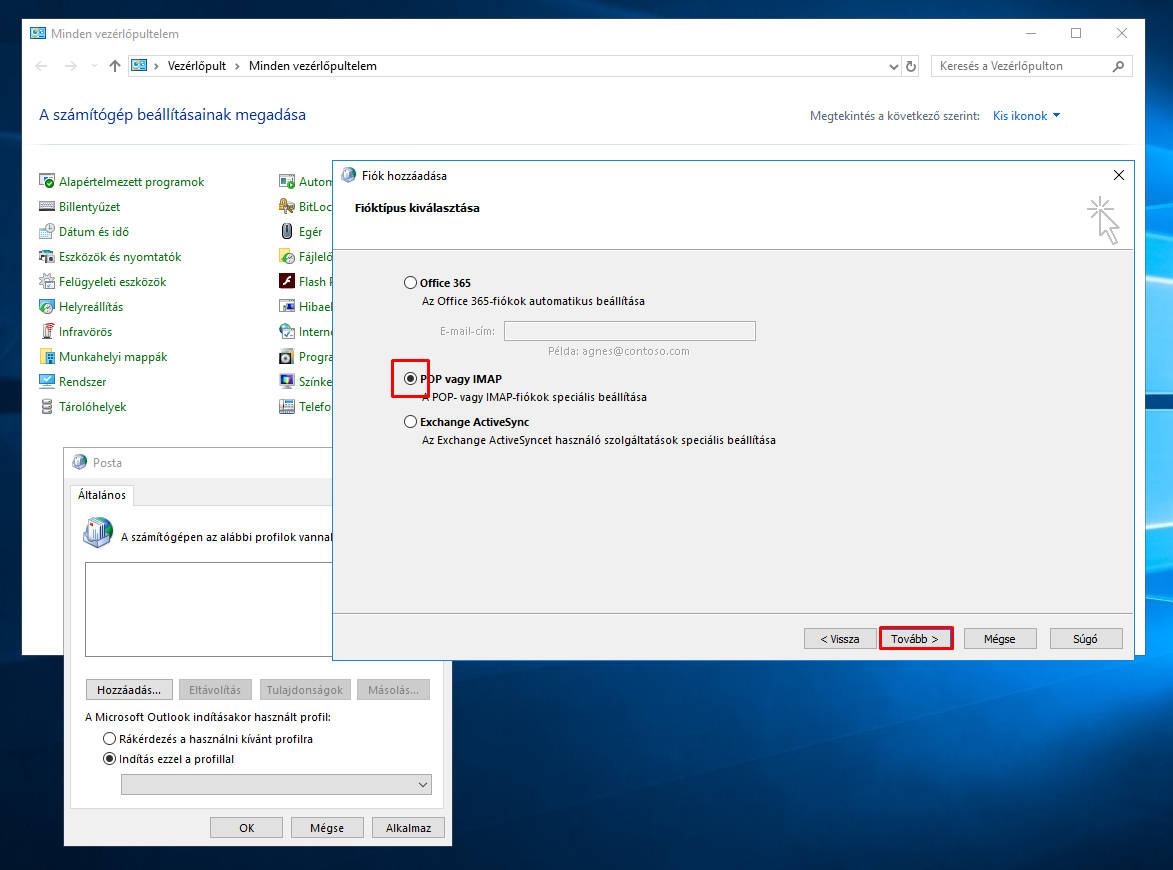Expand the chevron after Vezérlőpult breadcrumb

[x=237, y=66]
